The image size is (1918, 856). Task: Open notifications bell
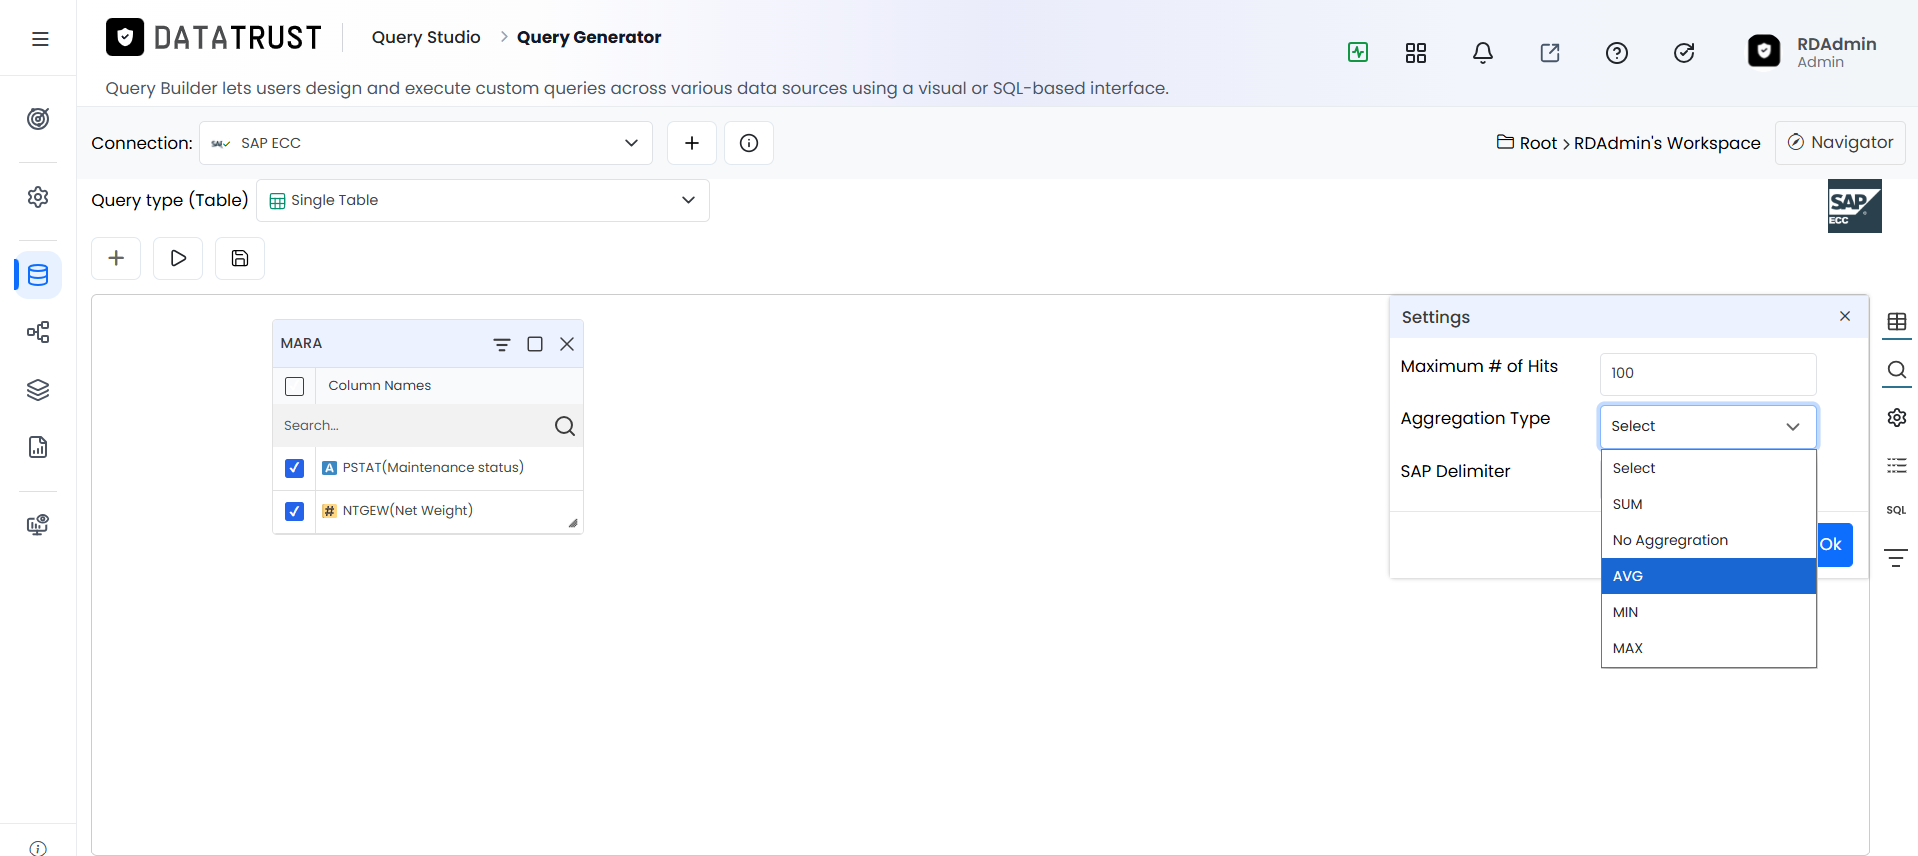tap(1483, 53)
